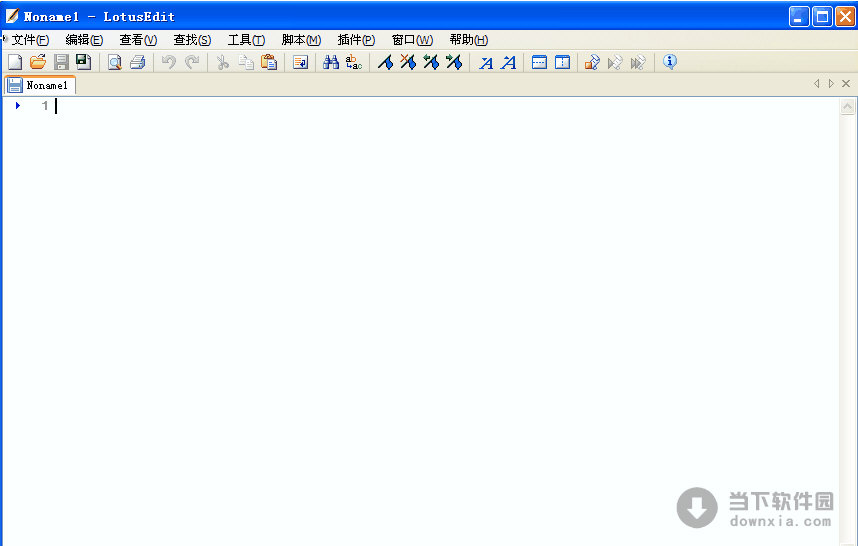Split window vertically icon
The height and width of the screenshot is (546, 858).
562,62
